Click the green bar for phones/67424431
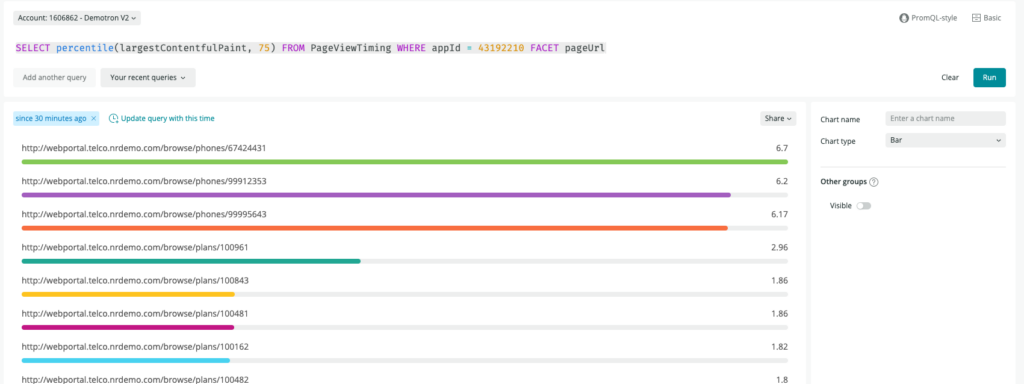Viewport: 1024px width, 384px height. coord(404,161)
